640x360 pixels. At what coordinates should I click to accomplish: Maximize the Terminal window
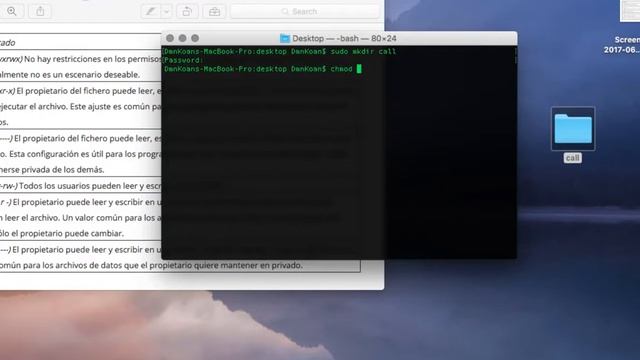tap(195, 38)
